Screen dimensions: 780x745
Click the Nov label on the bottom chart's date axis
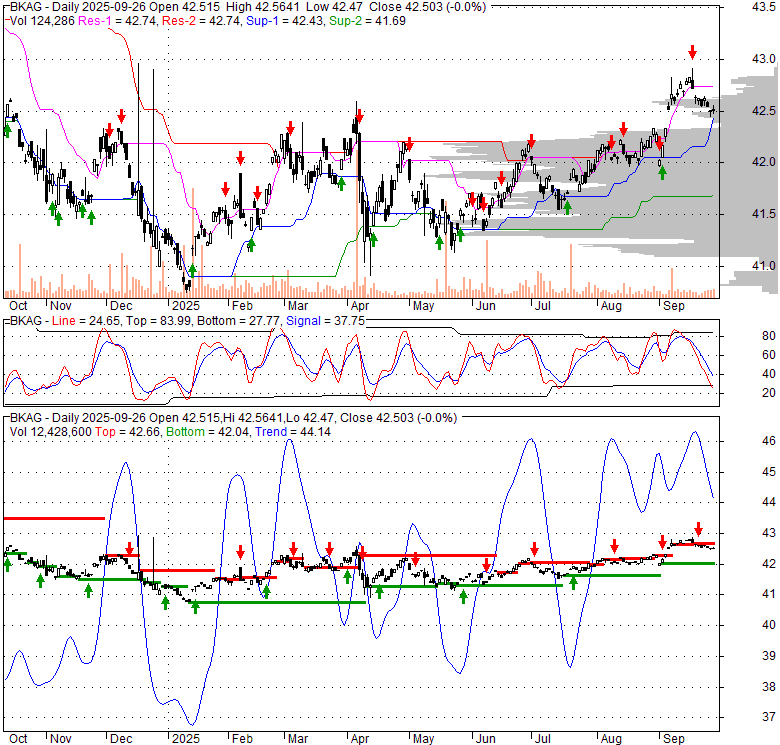click(61, 739)
